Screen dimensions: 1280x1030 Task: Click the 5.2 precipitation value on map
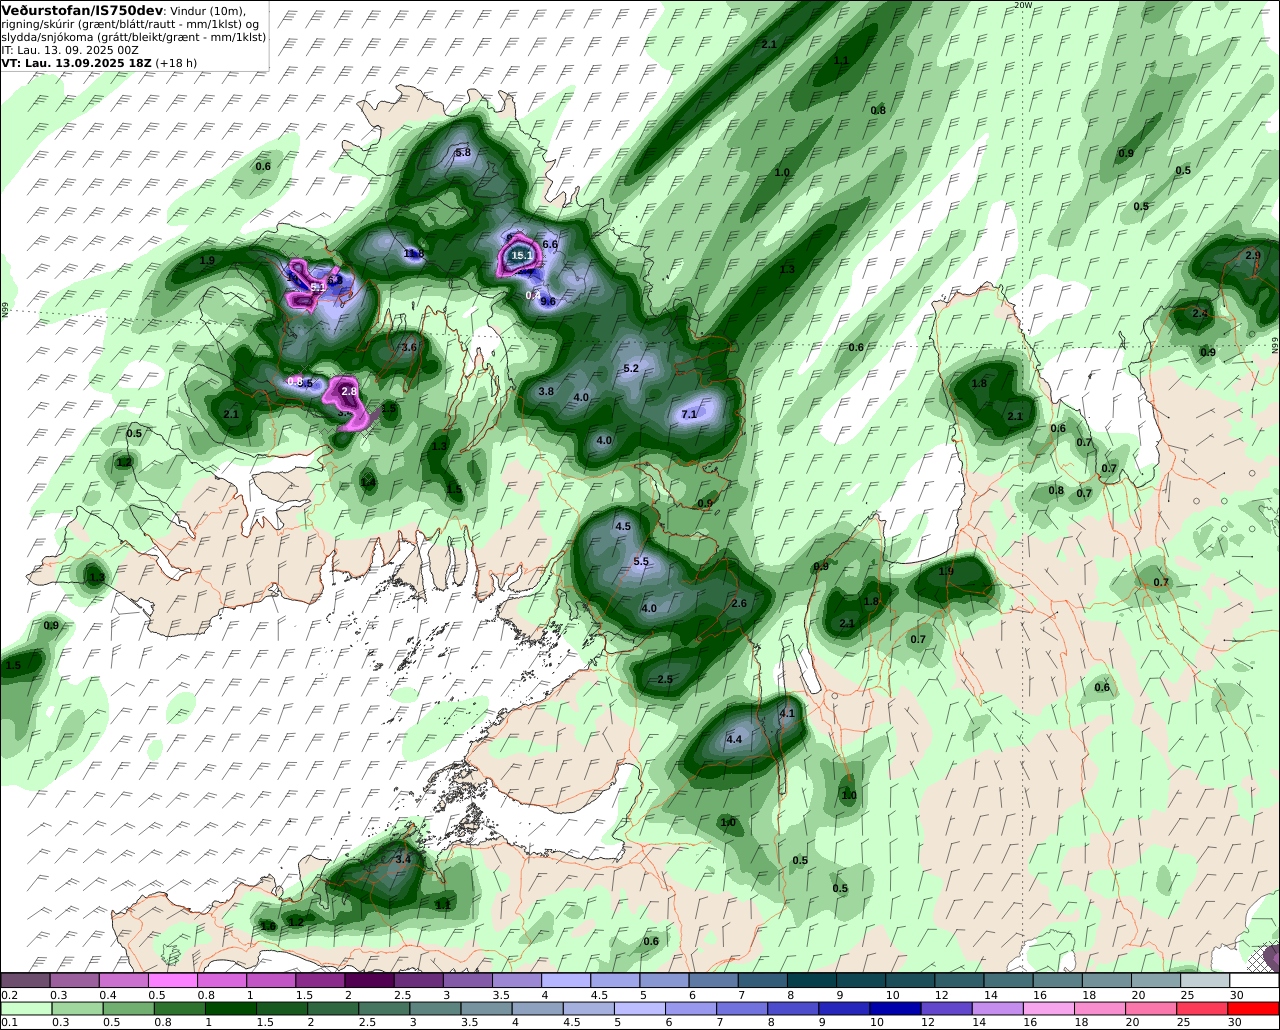pos(631,369)
